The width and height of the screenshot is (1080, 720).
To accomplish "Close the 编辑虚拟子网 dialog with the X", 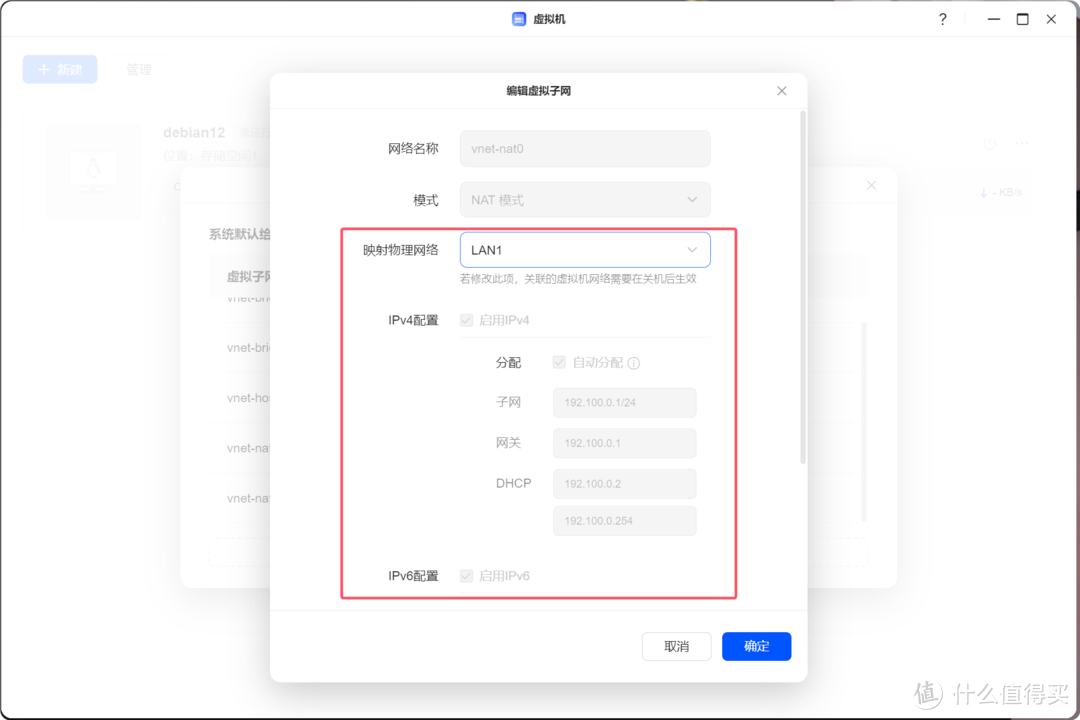I will [781, 90].
